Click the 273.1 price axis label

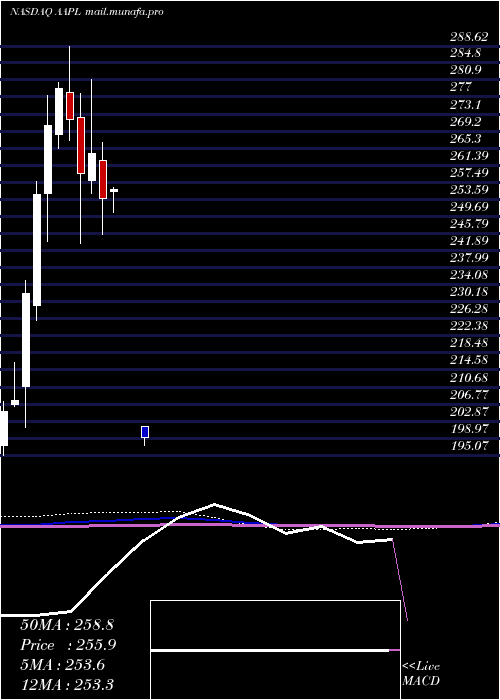466,104
